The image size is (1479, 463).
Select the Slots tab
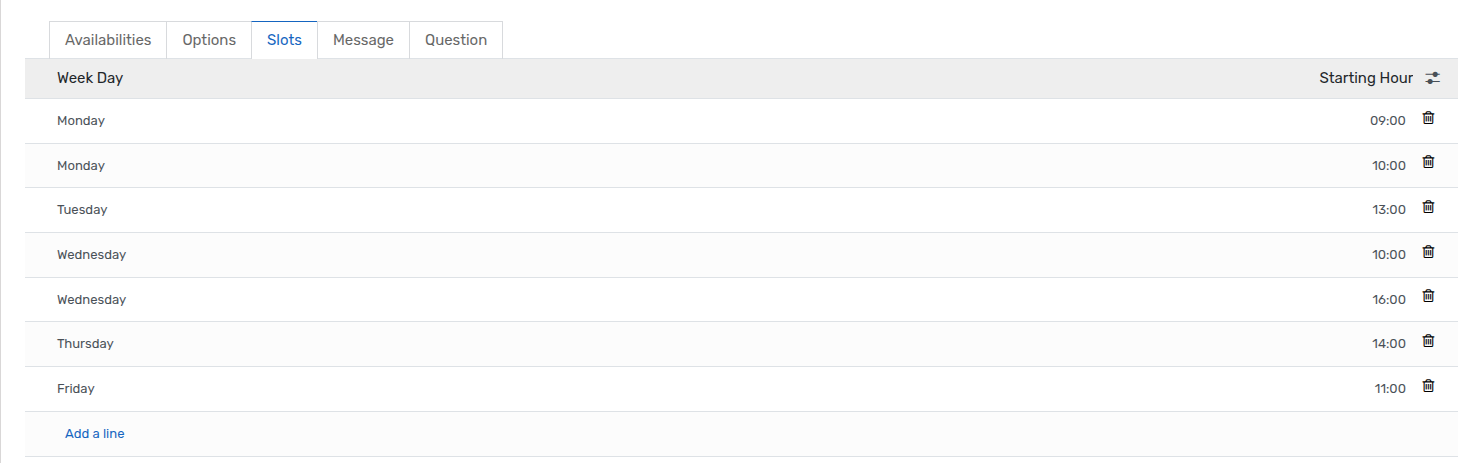point(284,40)
